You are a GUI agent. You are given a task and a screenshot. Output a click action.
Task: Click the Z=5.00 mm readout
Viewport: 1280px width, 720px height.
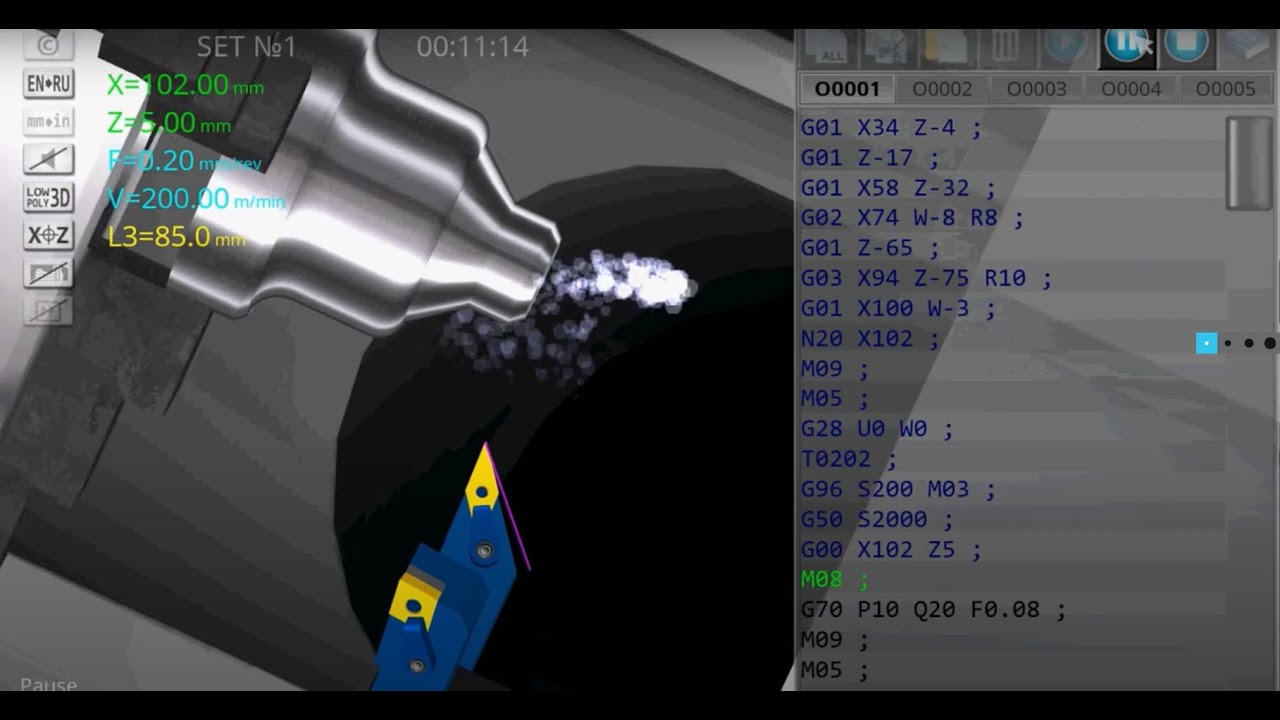point(168,123)
